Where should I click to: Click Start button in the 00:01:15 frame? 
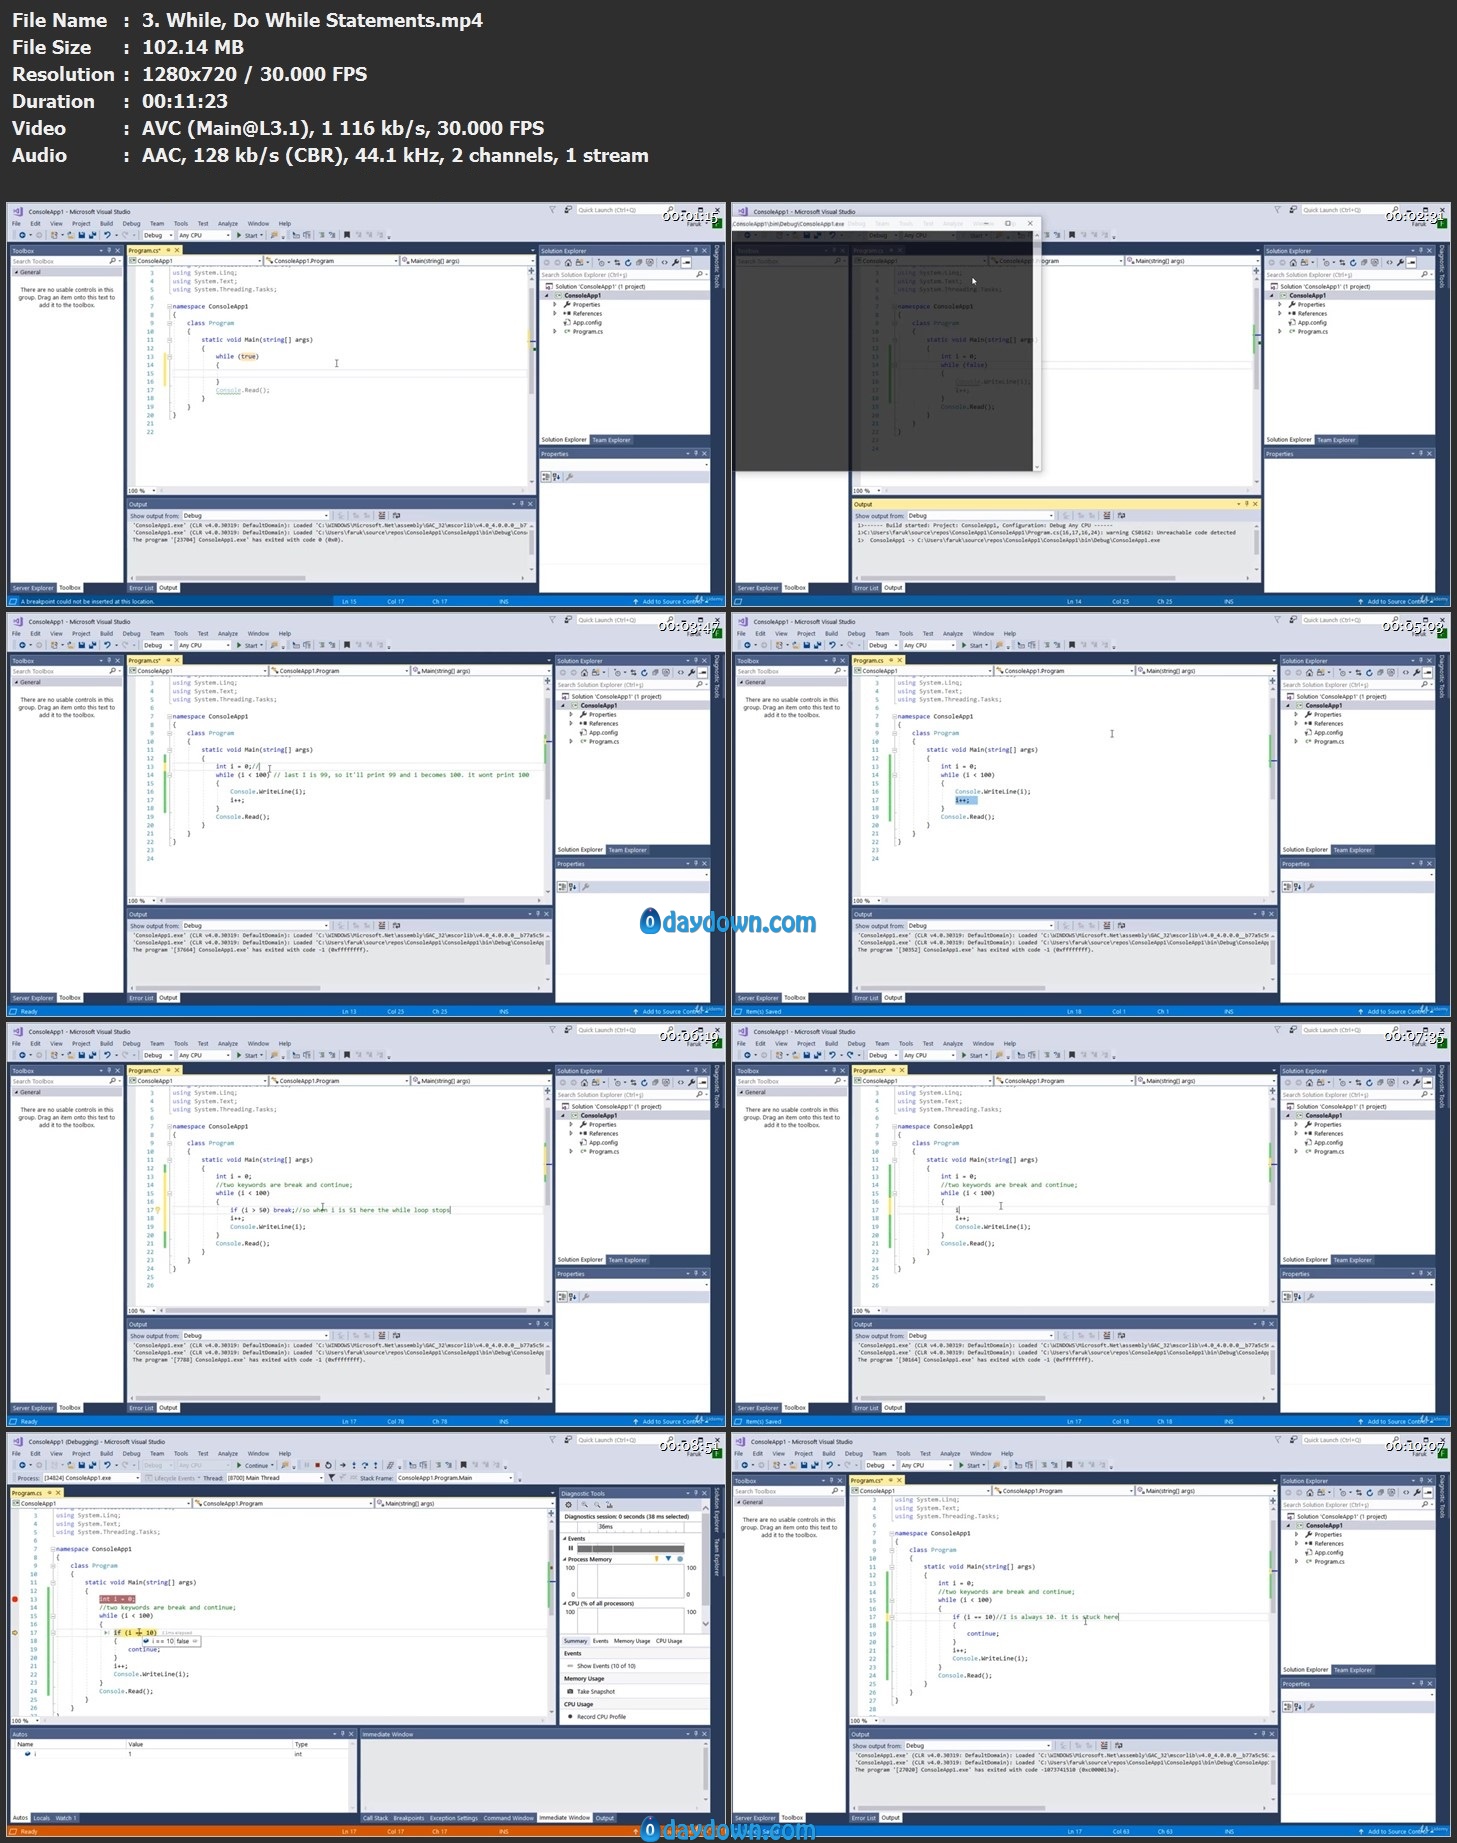[x=247, y=235]
